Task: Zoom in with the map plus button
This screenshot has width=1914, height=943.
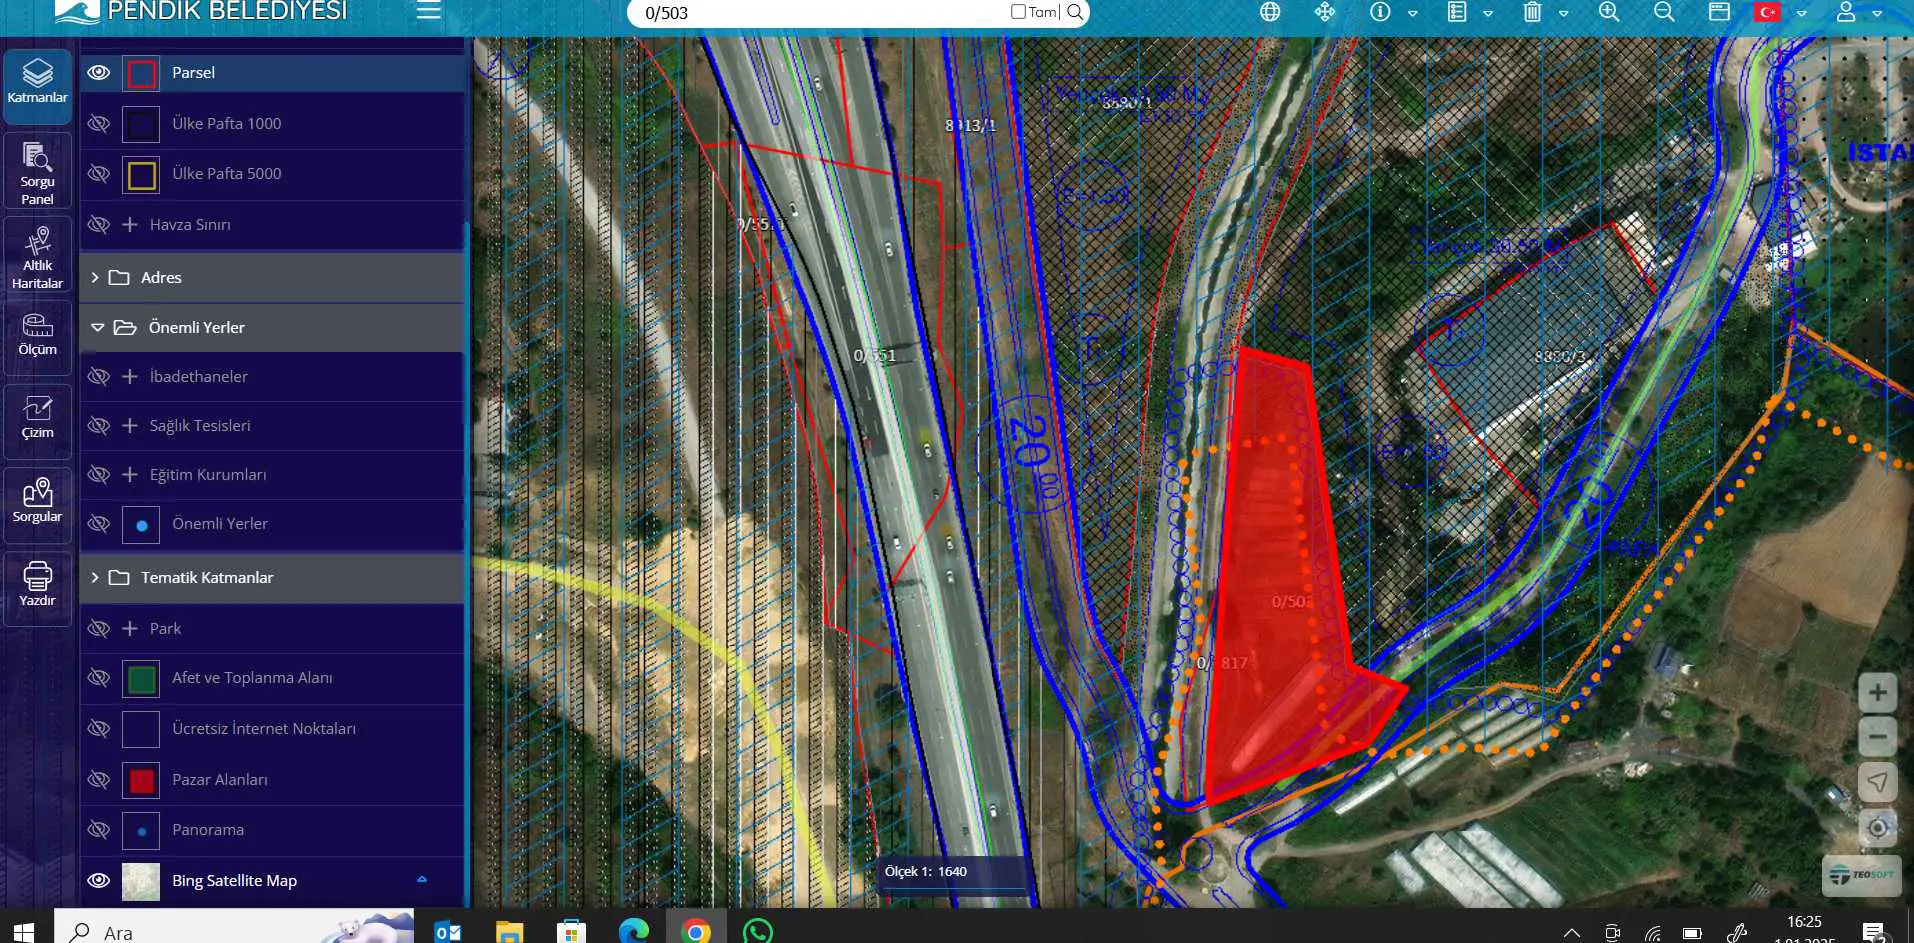Action: point(1878,692)
